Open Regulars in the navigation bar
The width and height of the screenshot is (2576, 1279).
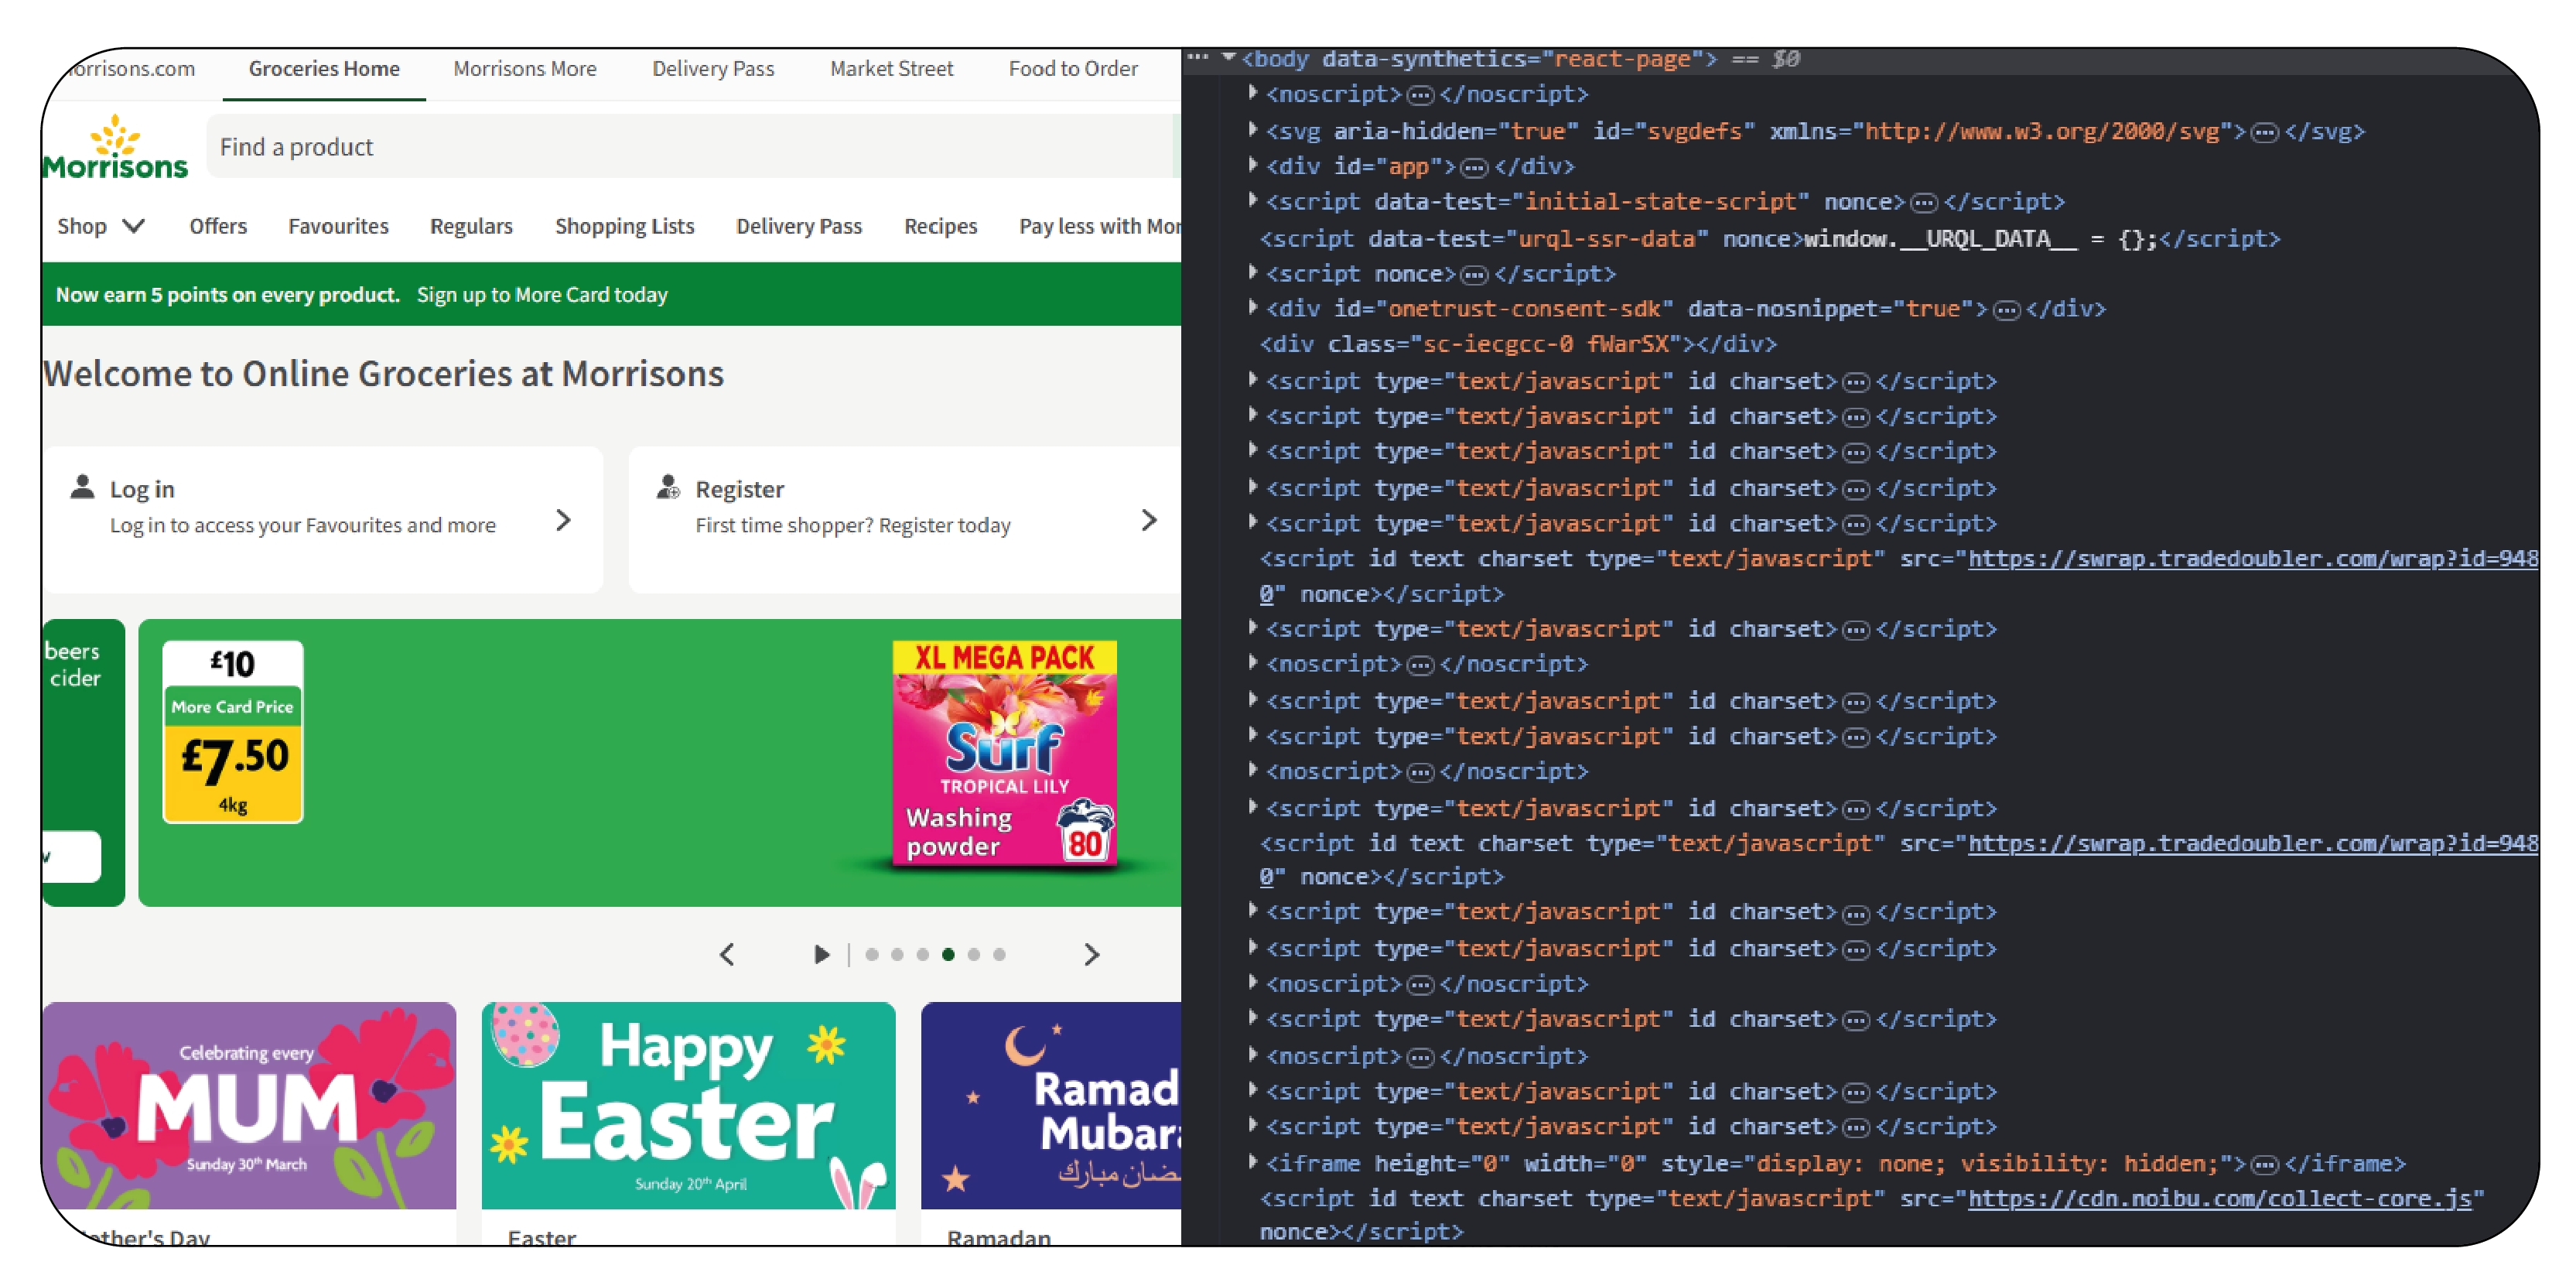click(x=471, y=226)
